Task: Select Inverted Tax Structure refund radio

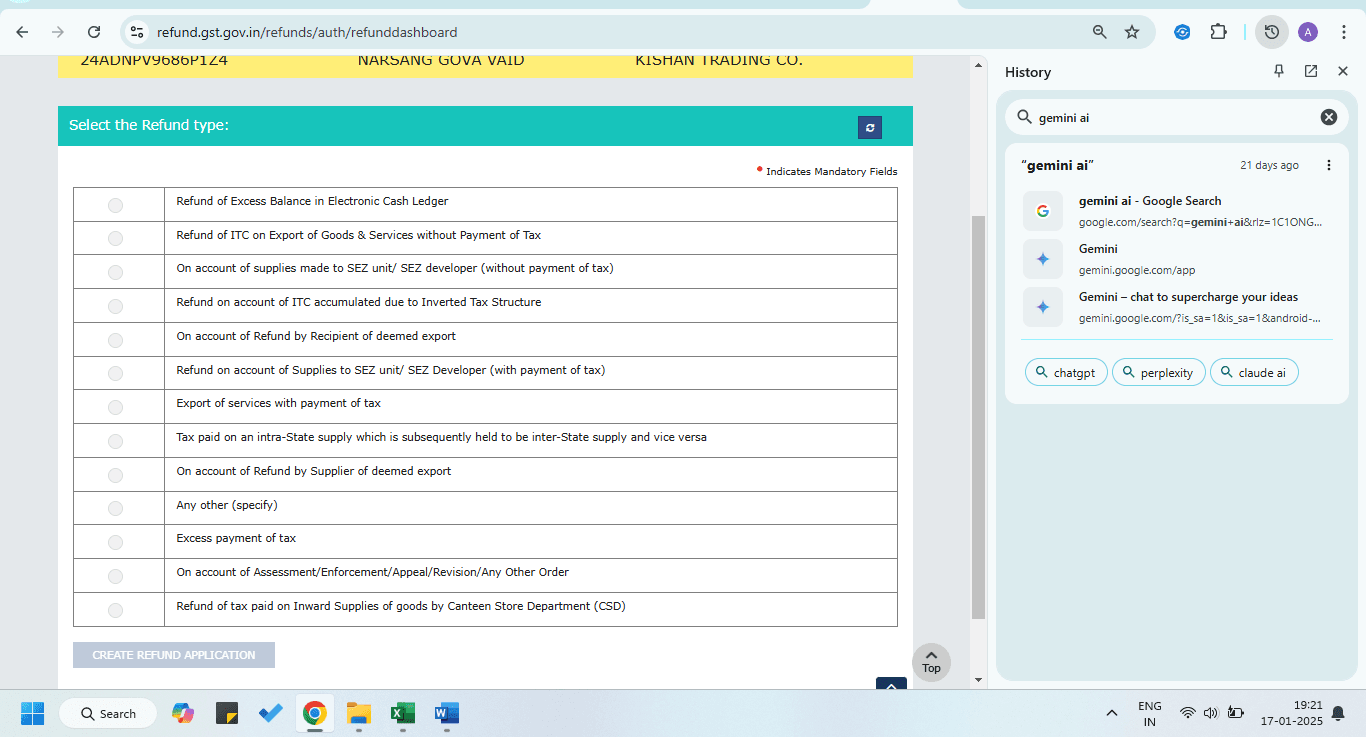Action: click(115, 306)
